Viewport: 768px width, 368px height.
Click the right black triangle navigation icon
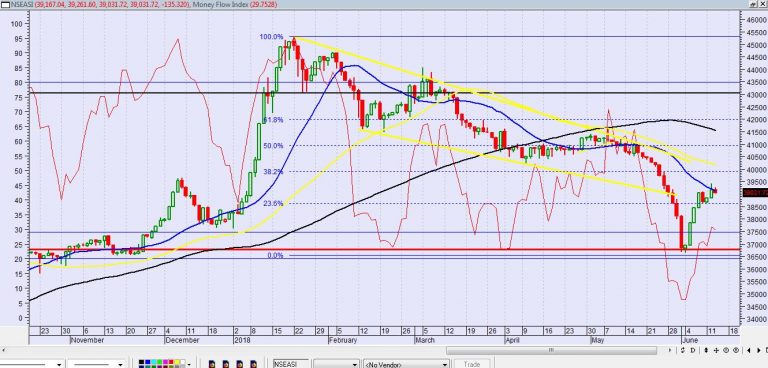pos(759,350)
